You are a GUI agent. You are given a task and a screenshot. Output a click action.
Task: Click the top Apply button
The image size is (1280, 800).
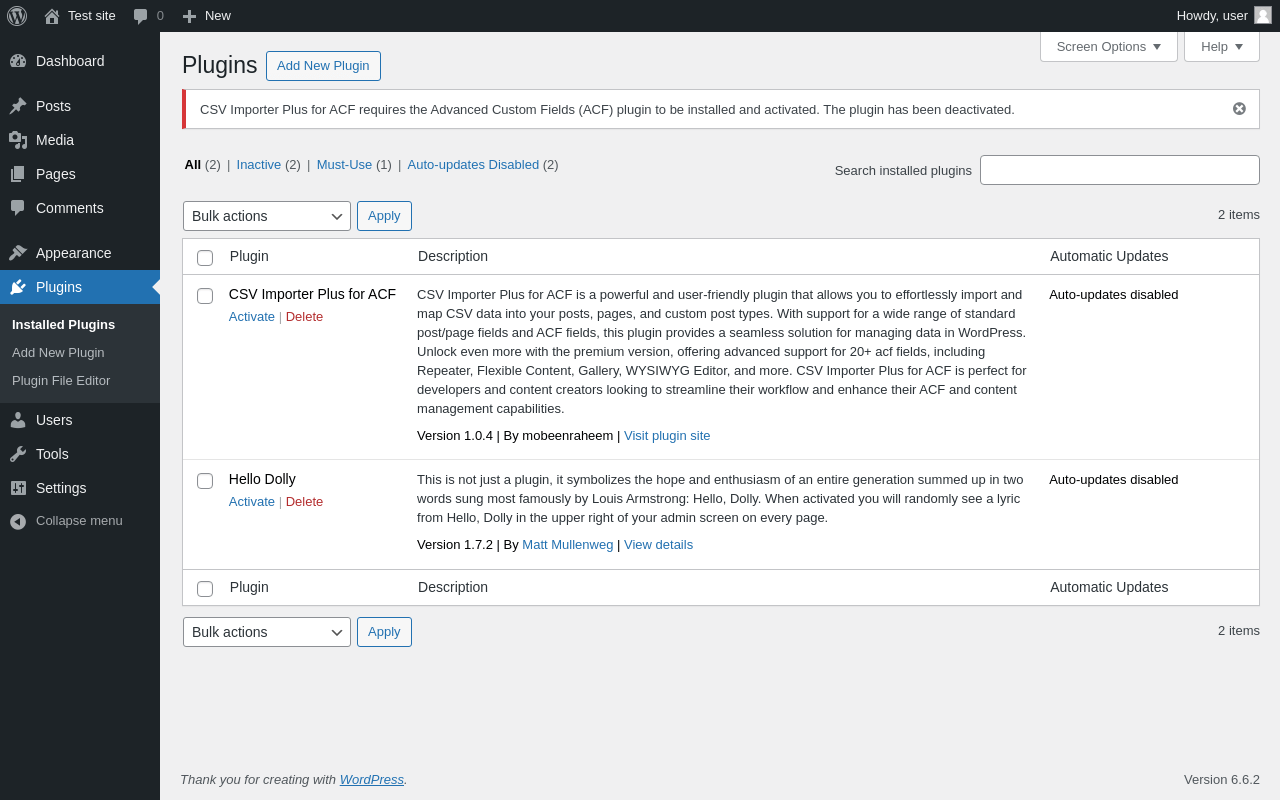click(384, 216)
